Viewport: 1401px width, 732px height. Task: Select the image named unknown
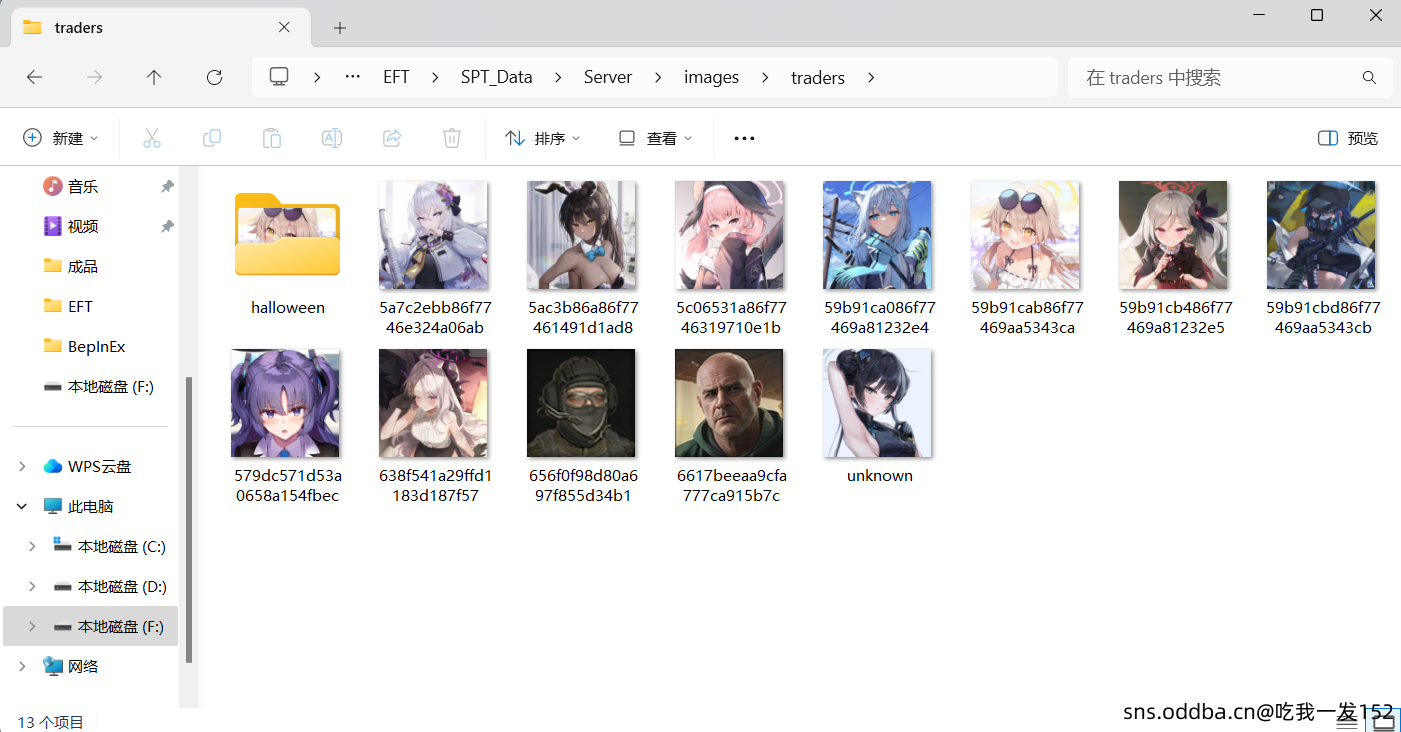[876, 418]
